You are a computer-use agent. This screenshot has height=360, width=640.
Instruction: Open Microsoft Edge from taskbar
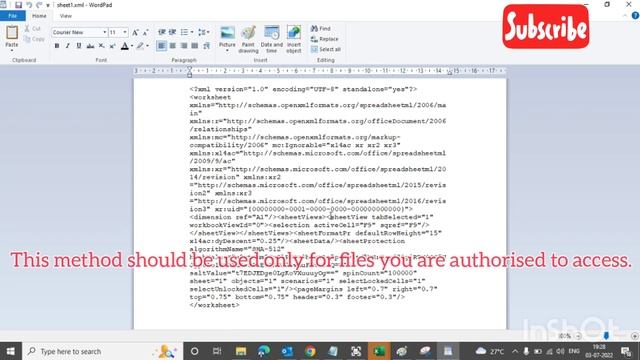tap(264, 351)
